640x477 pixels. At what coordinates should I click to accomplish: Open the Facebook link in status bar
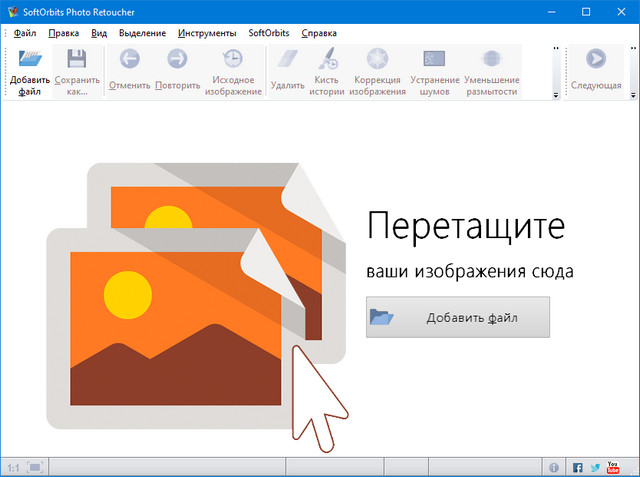coord(577,467)
